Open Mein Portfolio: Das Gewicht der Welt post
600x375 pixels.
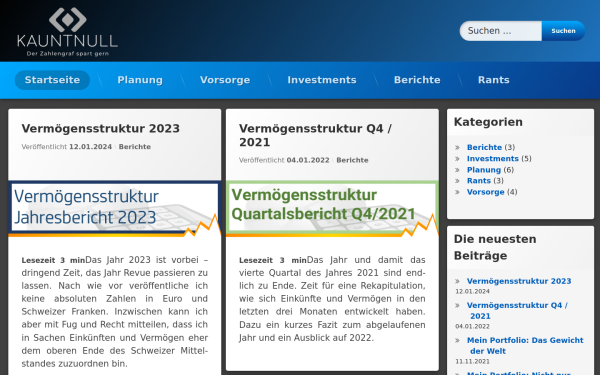click(x=525, y=346)
